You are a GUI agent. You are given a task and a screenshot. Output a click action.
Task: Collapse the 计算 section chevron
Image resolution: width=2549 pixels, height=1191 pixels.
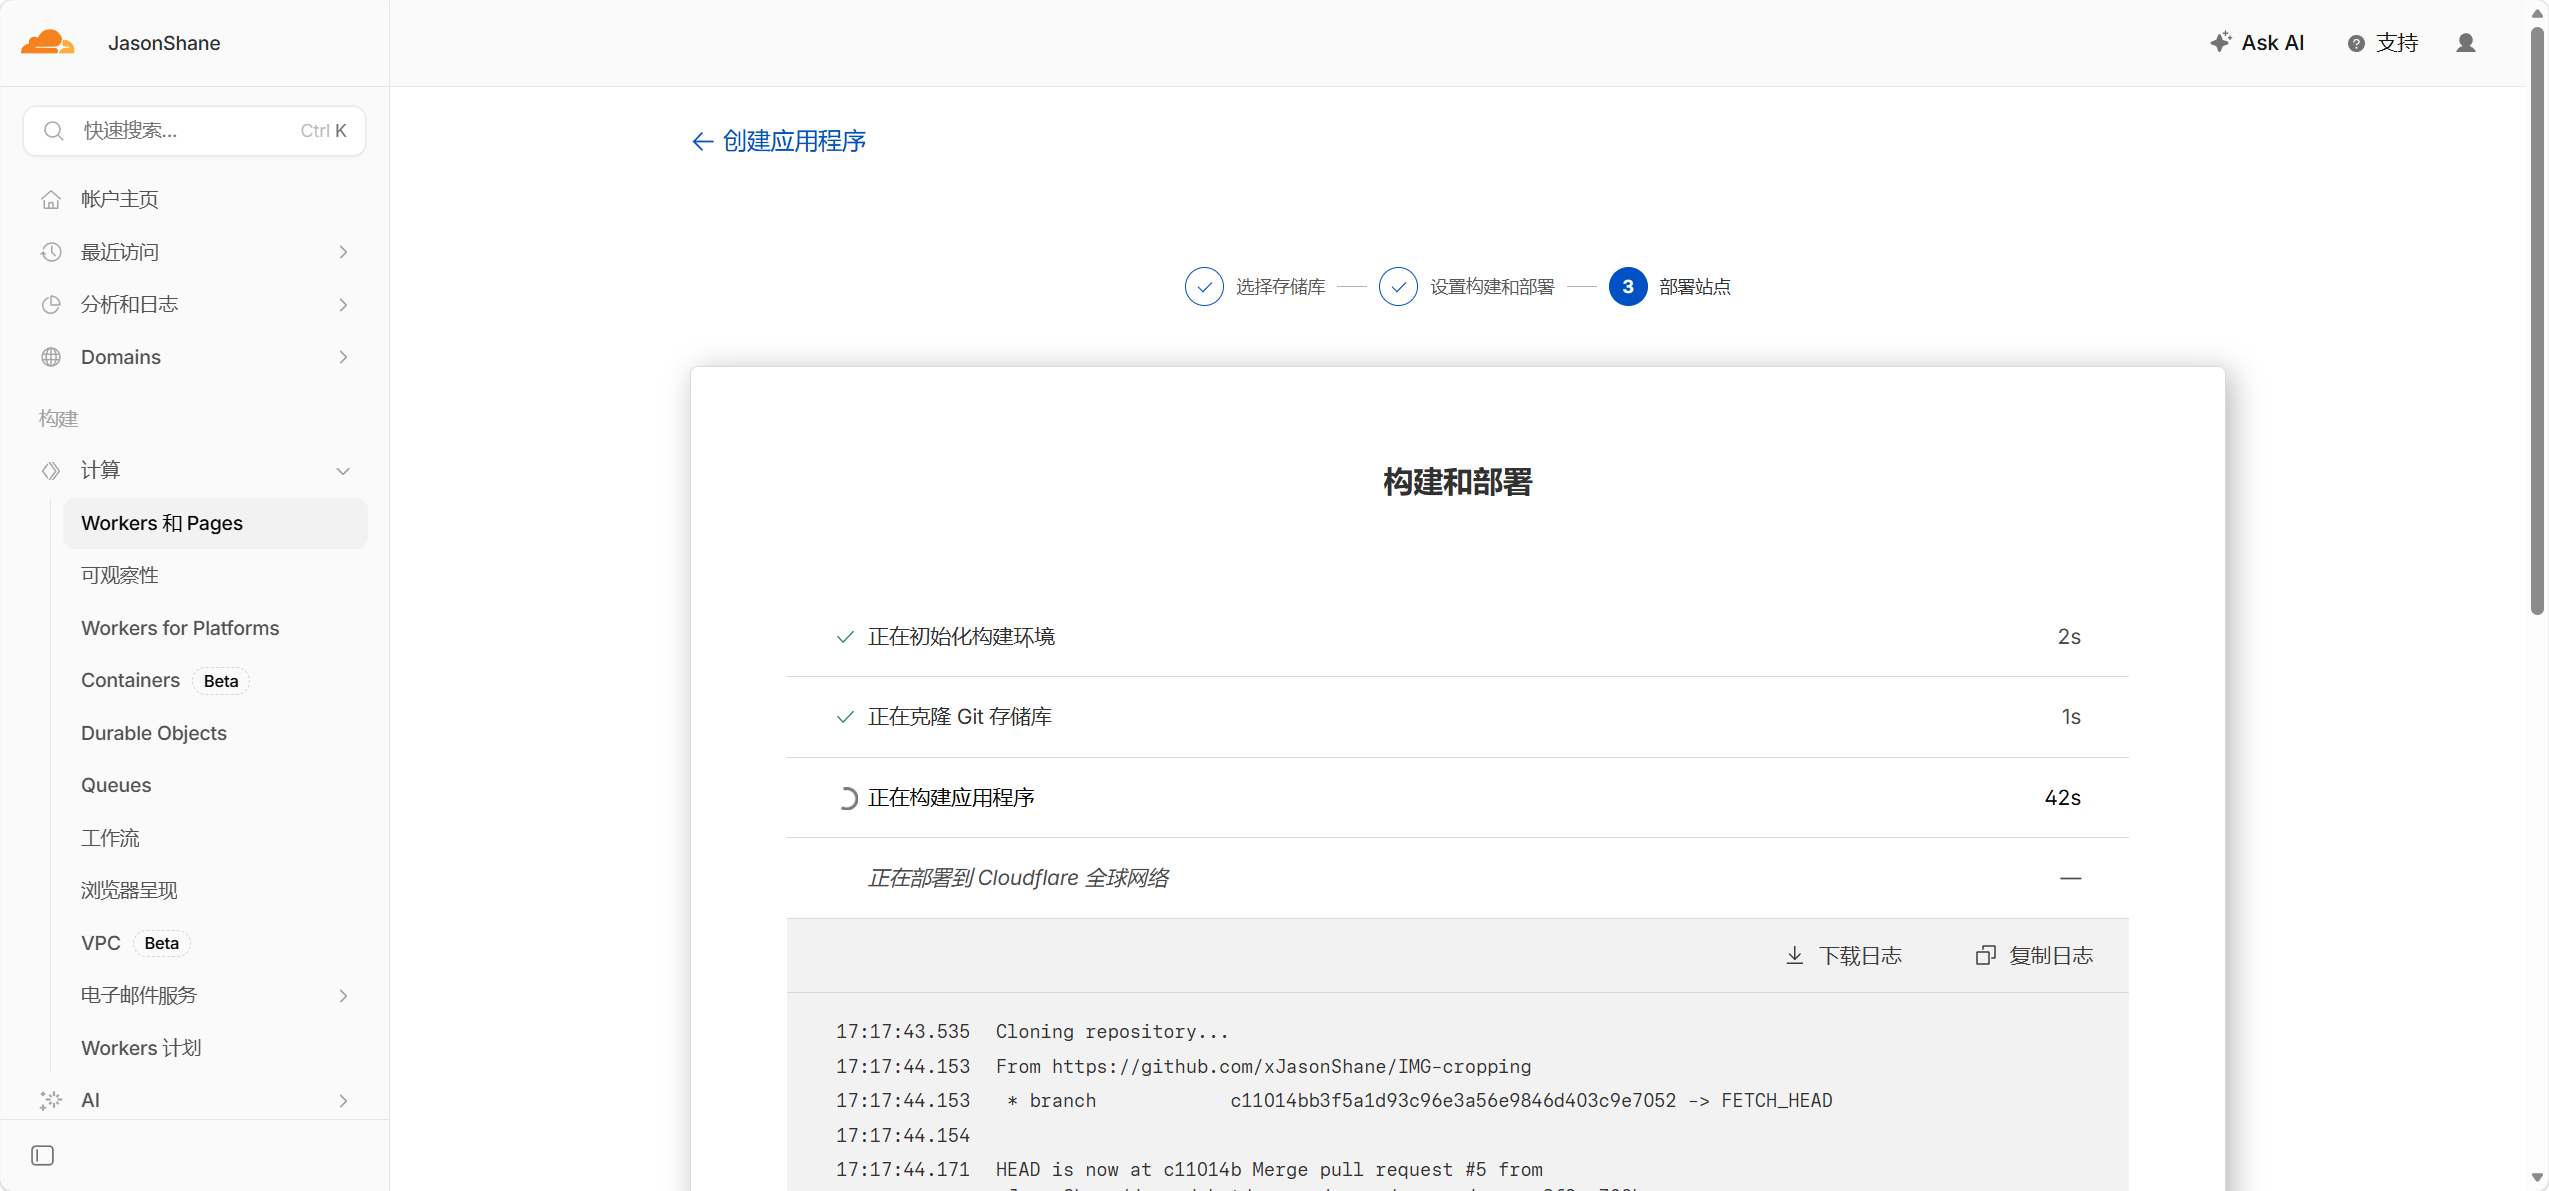coord(343,470)
